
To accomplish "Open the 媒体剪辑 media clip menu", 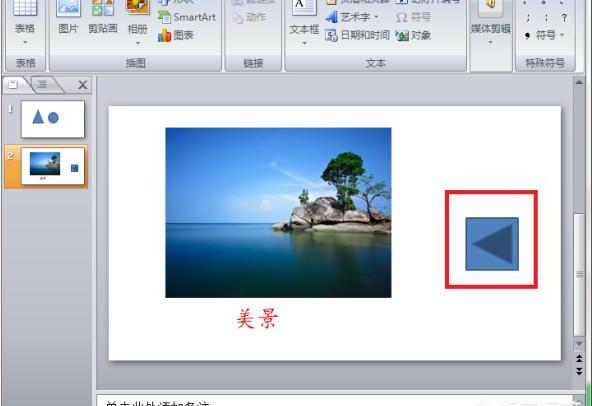I will point(490,23).
